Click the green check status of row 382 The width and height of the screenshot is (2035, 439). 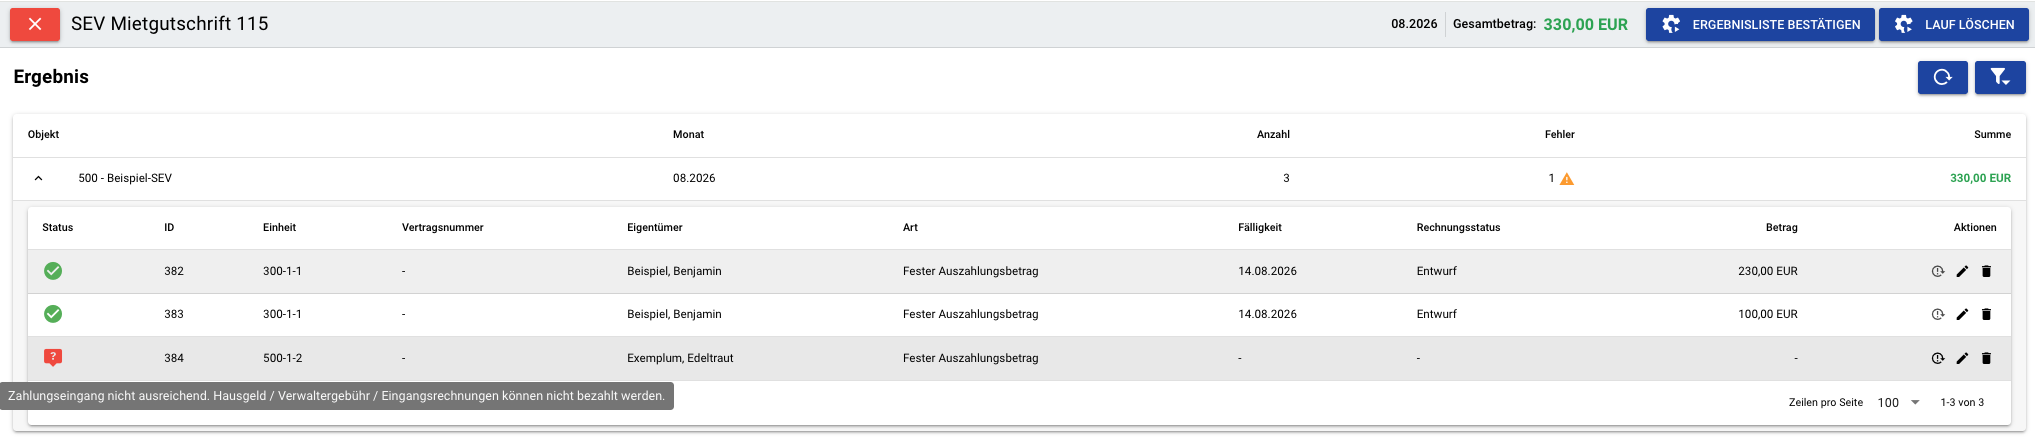point(53,271)
